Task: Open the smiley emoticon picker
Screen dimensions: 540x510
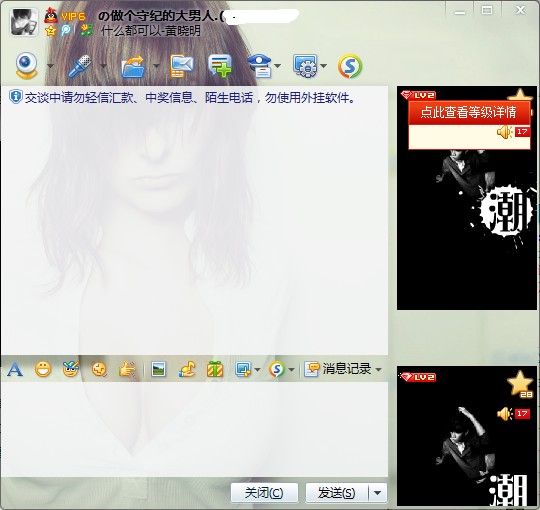Action: tap(43, 370)
